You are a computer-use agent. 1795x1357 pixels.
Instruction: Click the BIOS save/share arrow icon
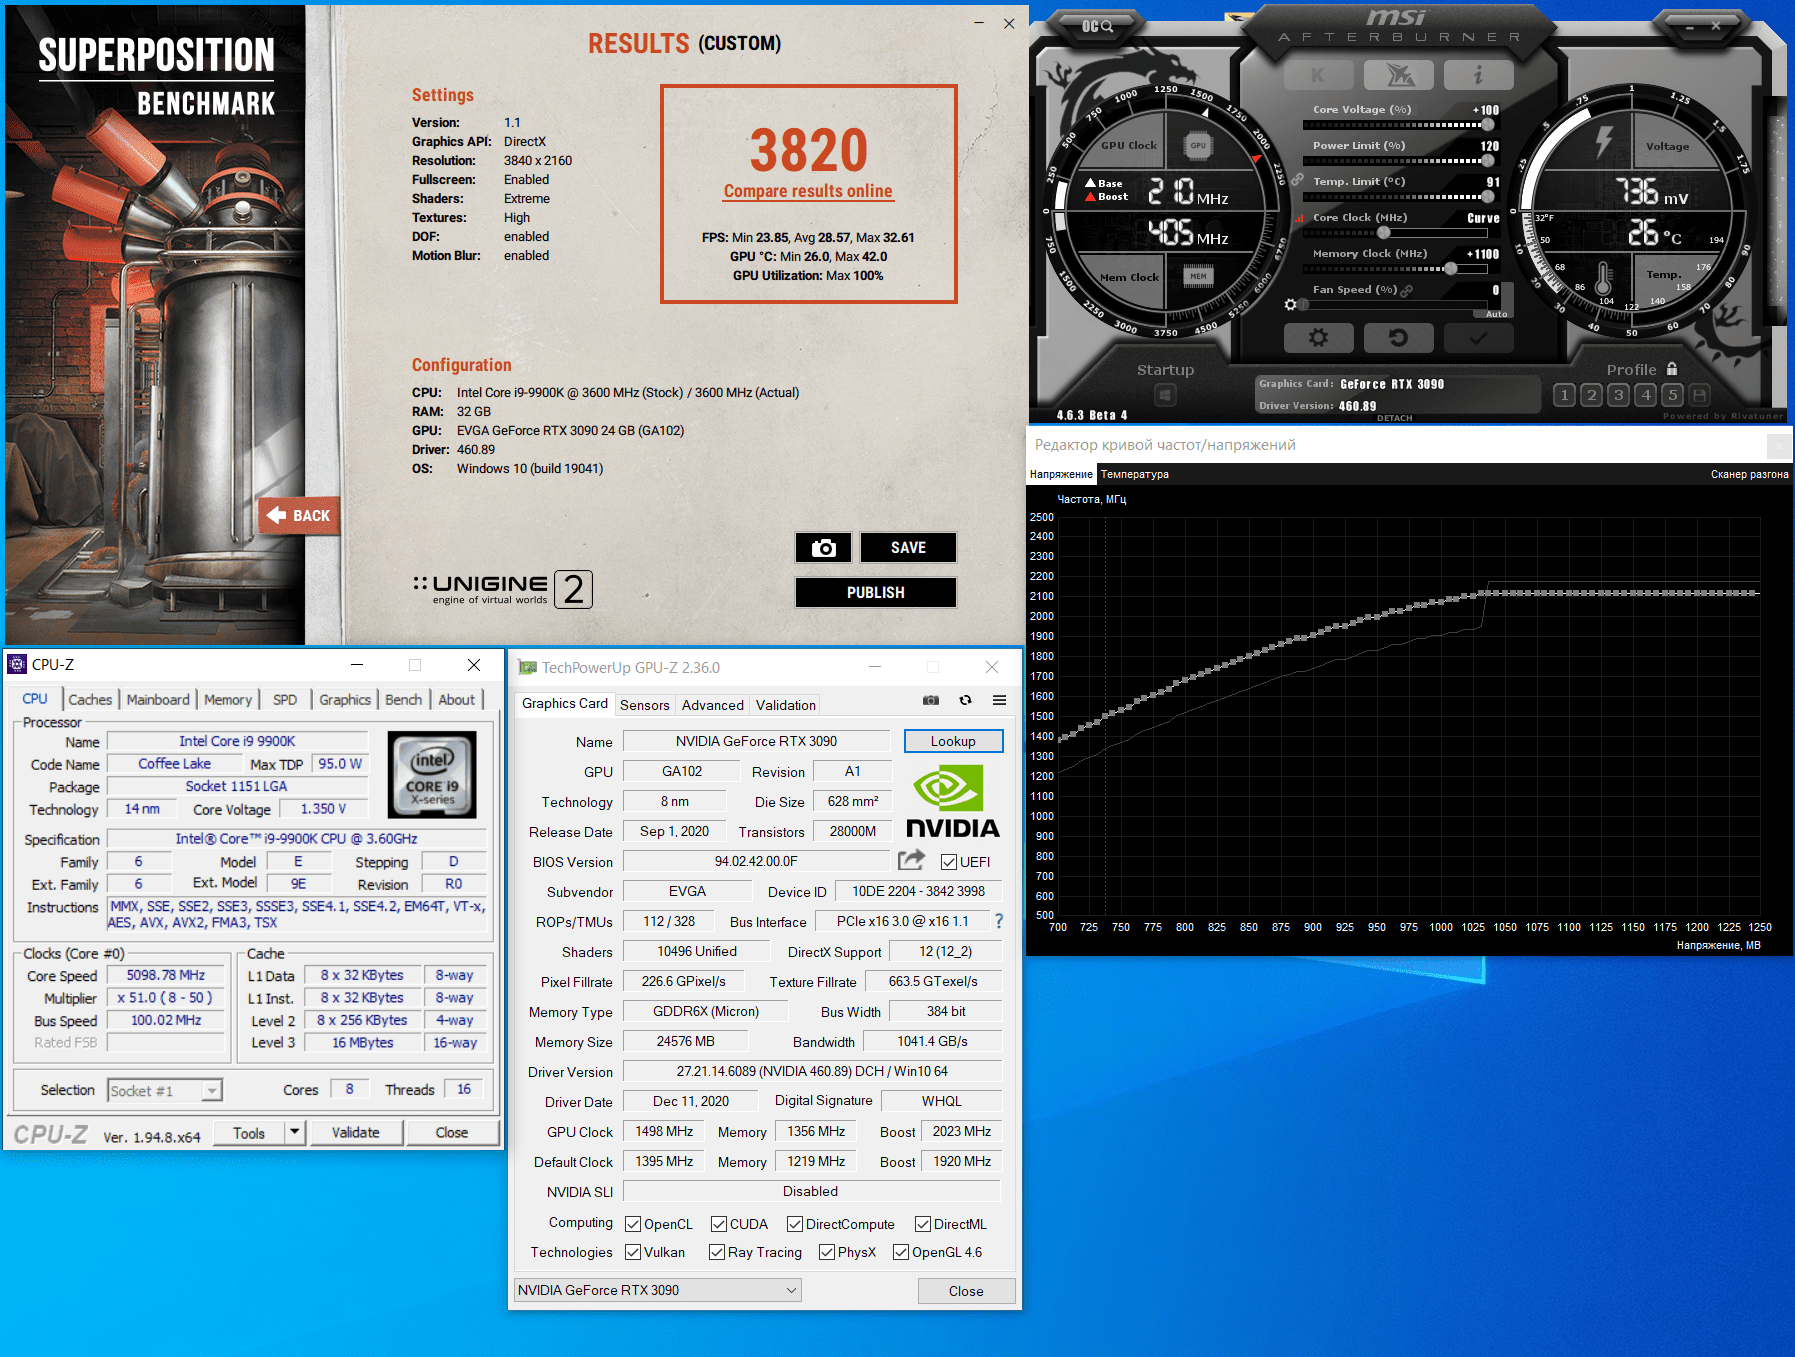pos(911,860)
